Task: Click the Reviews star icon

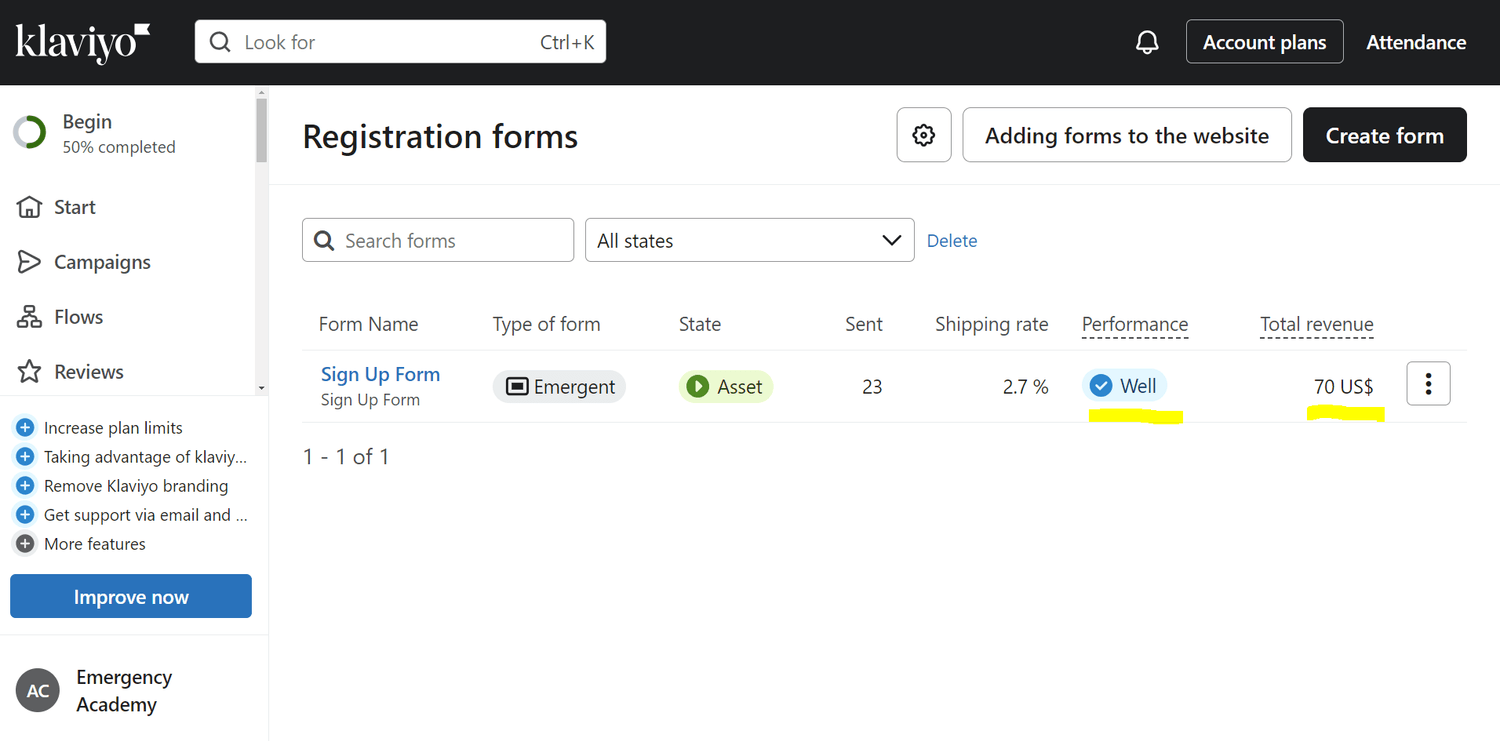Action: (x=30, y=372)
